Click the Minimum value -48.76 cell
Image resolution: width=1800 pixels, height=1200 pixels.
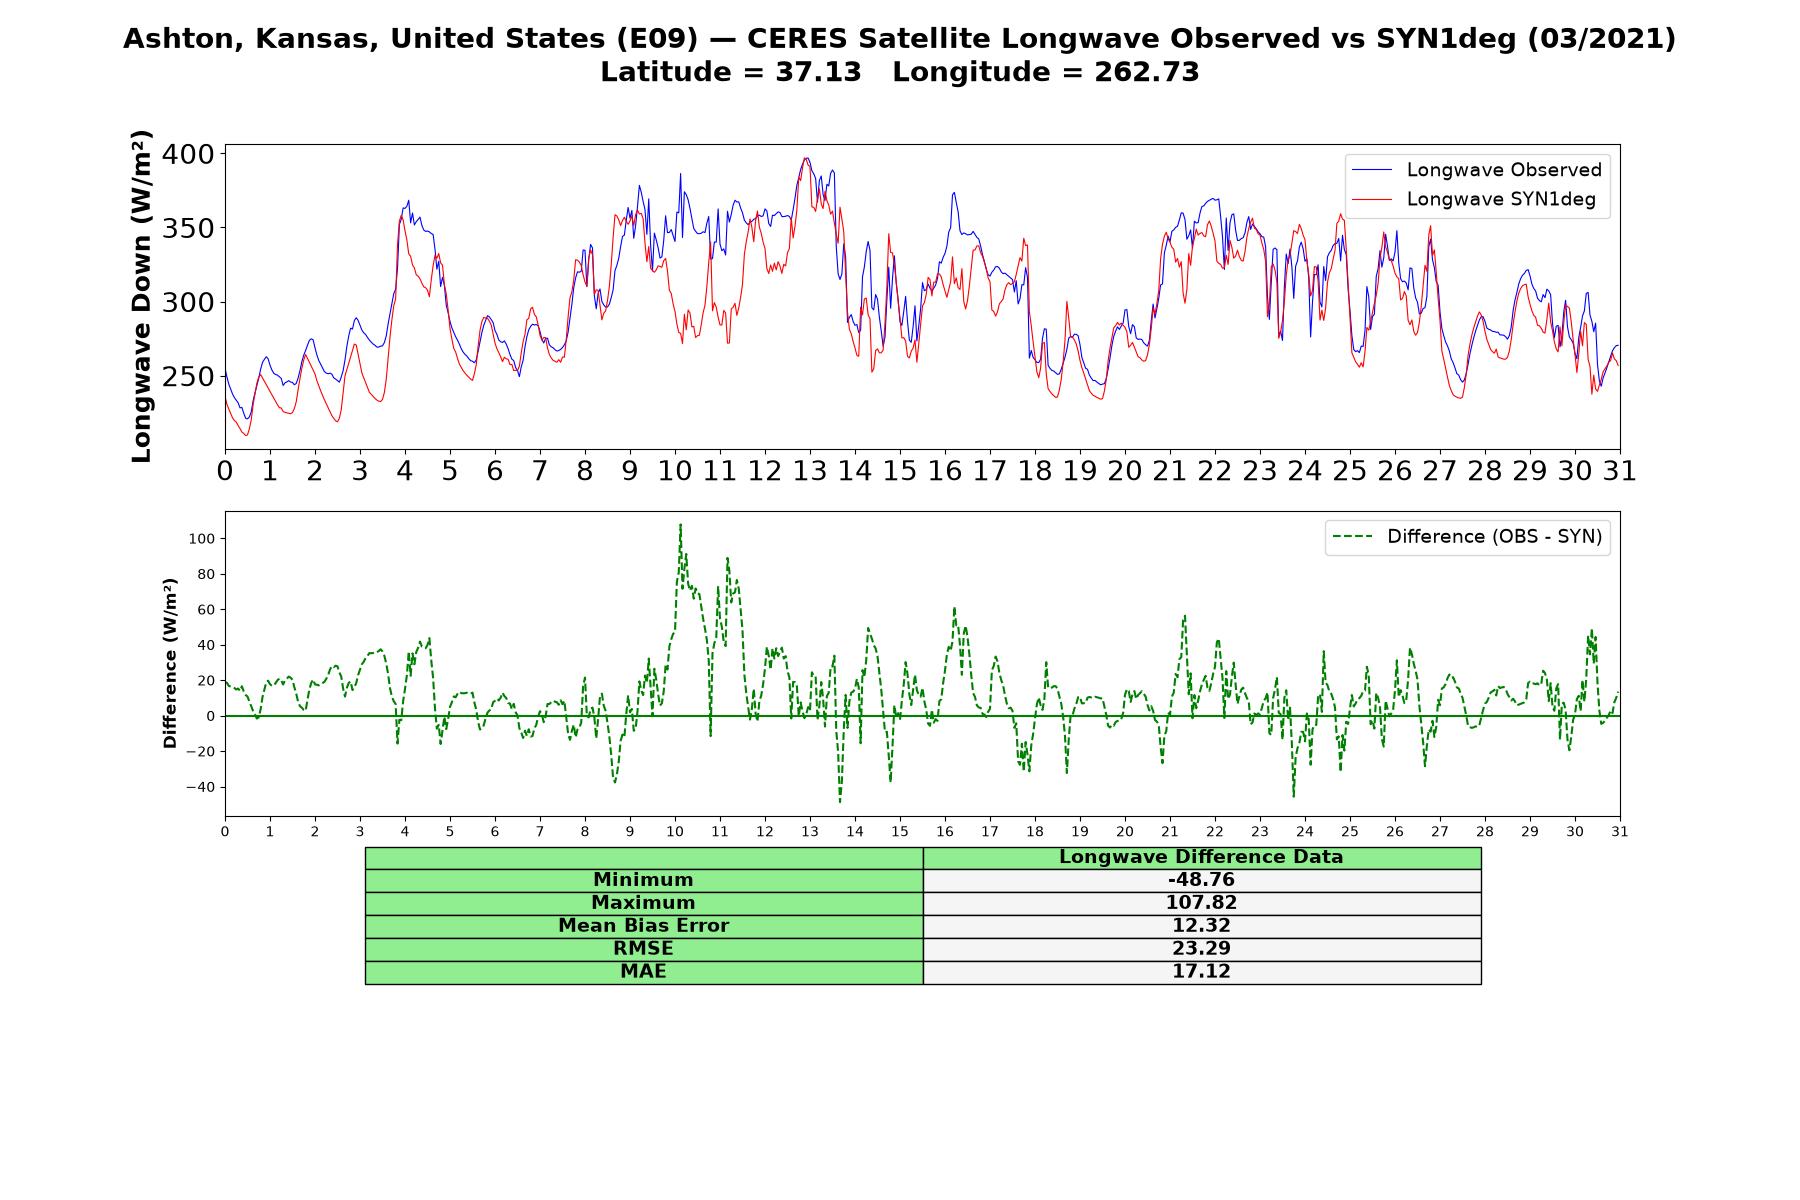coord(1201,880)
